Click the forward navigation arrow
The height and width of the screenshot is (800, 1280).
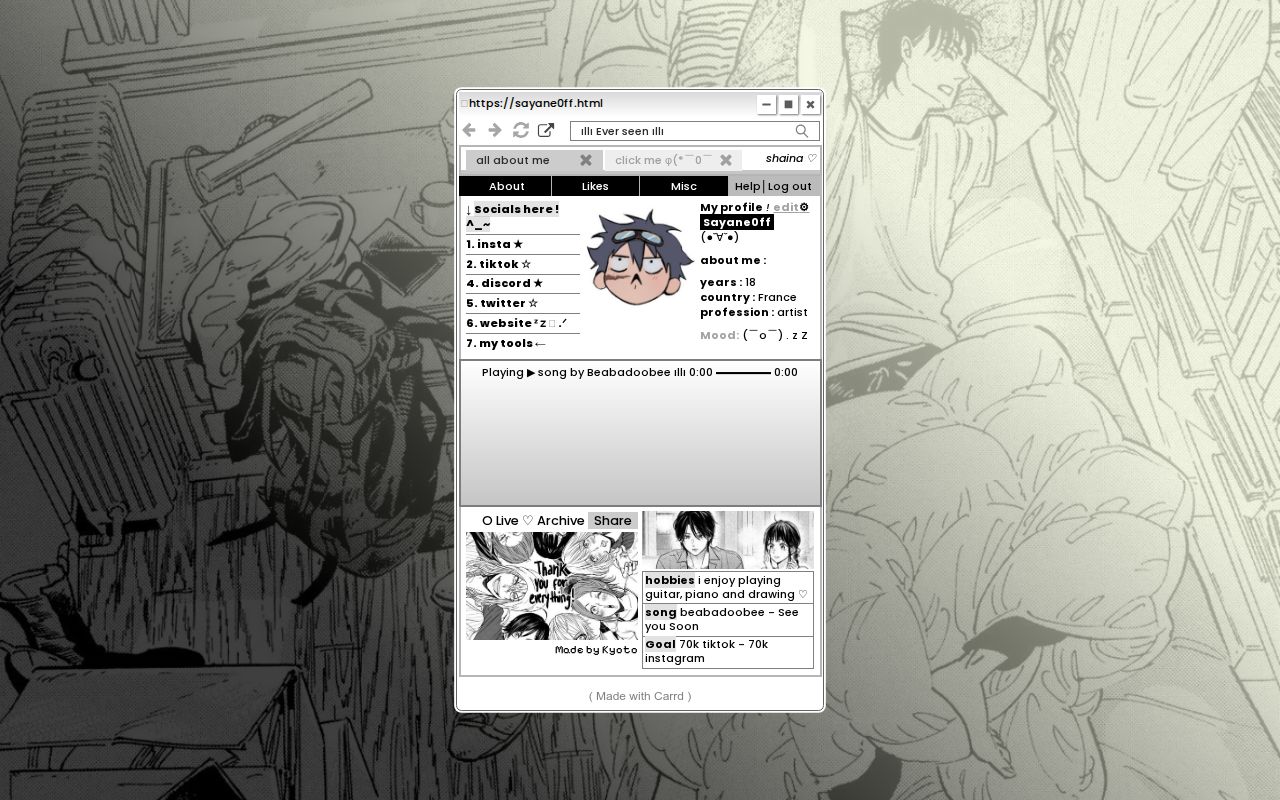(494, 130)
